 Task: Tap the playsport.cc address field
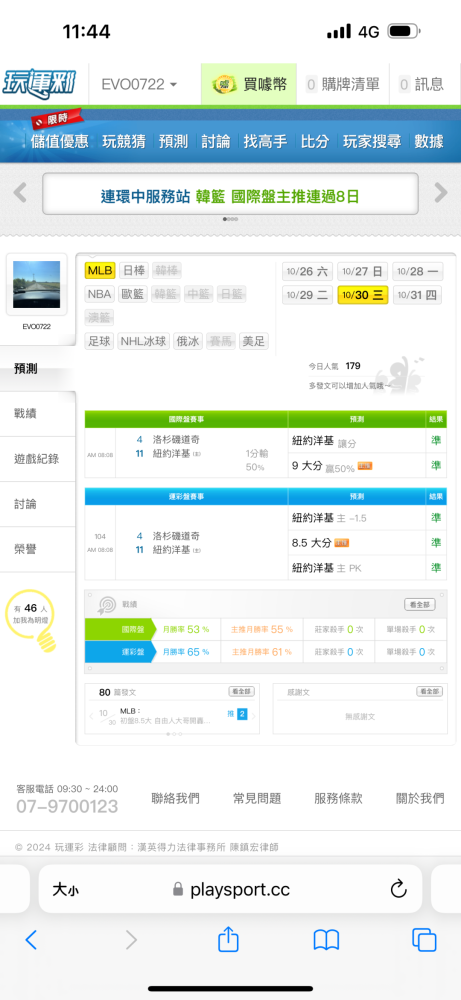tap(231, 889)
